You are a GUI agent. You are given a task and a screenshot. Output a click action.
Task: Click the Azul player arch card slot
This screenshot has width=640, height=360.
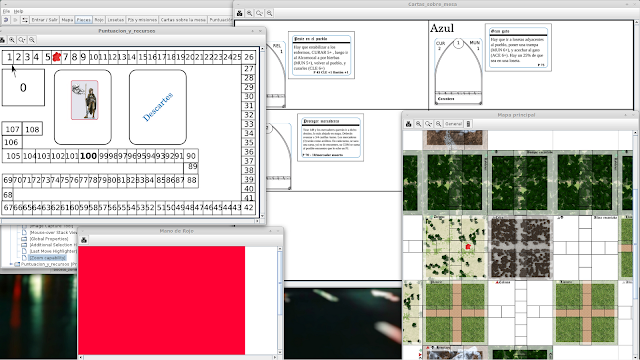(458, 71)
